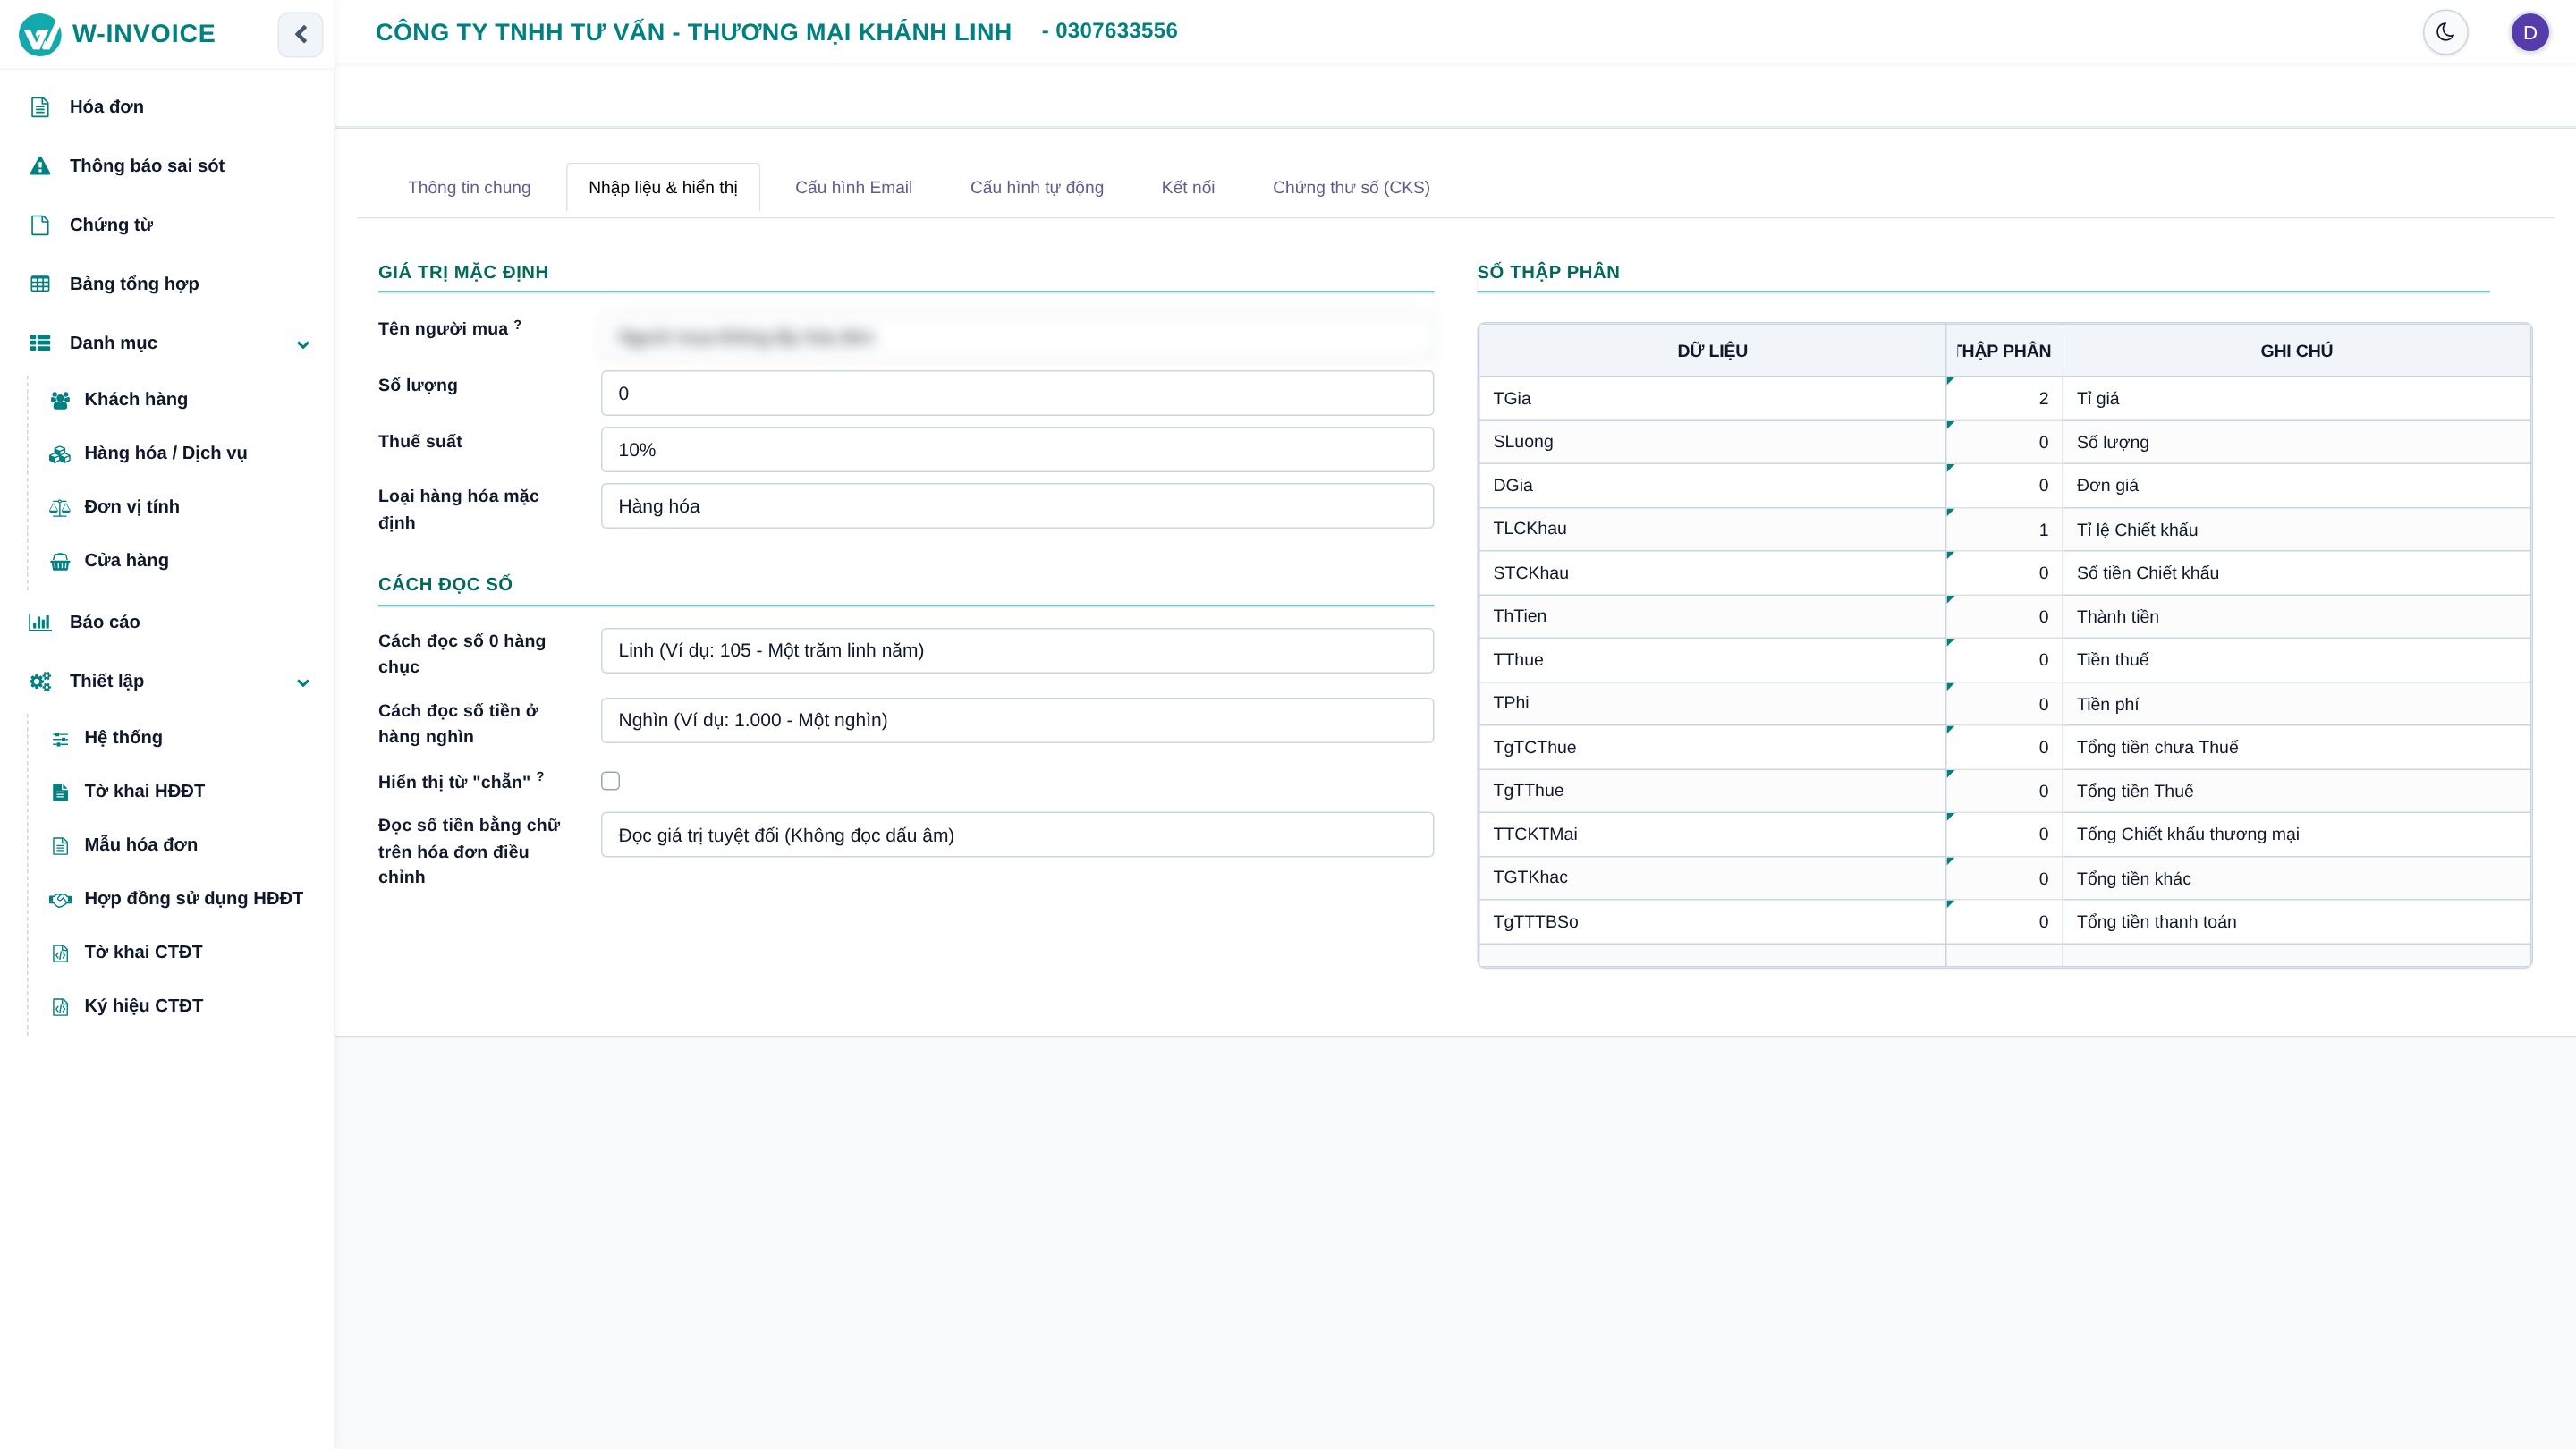Click the Bảng tổng hợp table icon
2576x1449 pixels.
[x=40, y=284]
